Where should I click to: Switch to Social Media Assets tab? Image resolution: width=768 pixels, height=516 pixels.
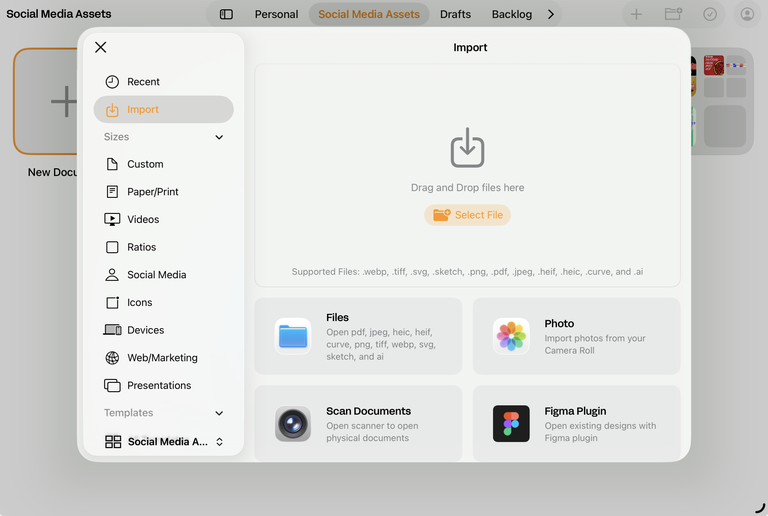(369, 14)
